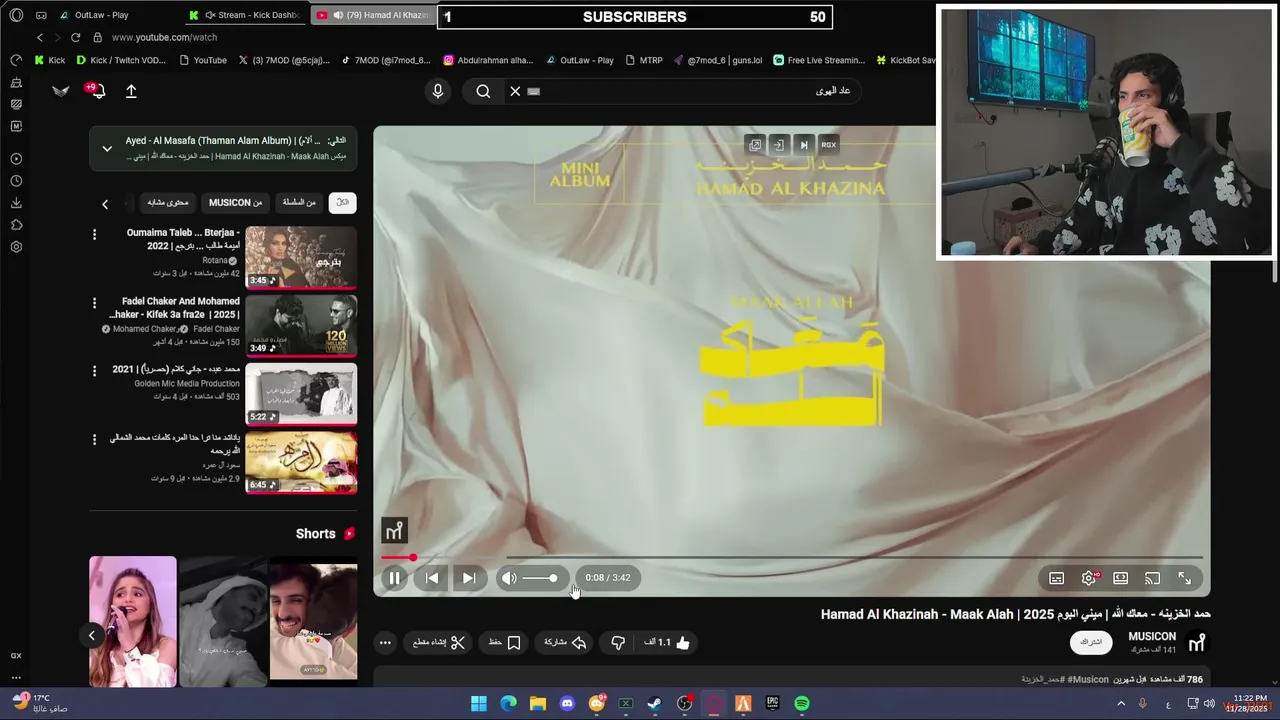Open the sidebar downloads icon
This screenshot has height=720, width=1280.
point(16,203)
